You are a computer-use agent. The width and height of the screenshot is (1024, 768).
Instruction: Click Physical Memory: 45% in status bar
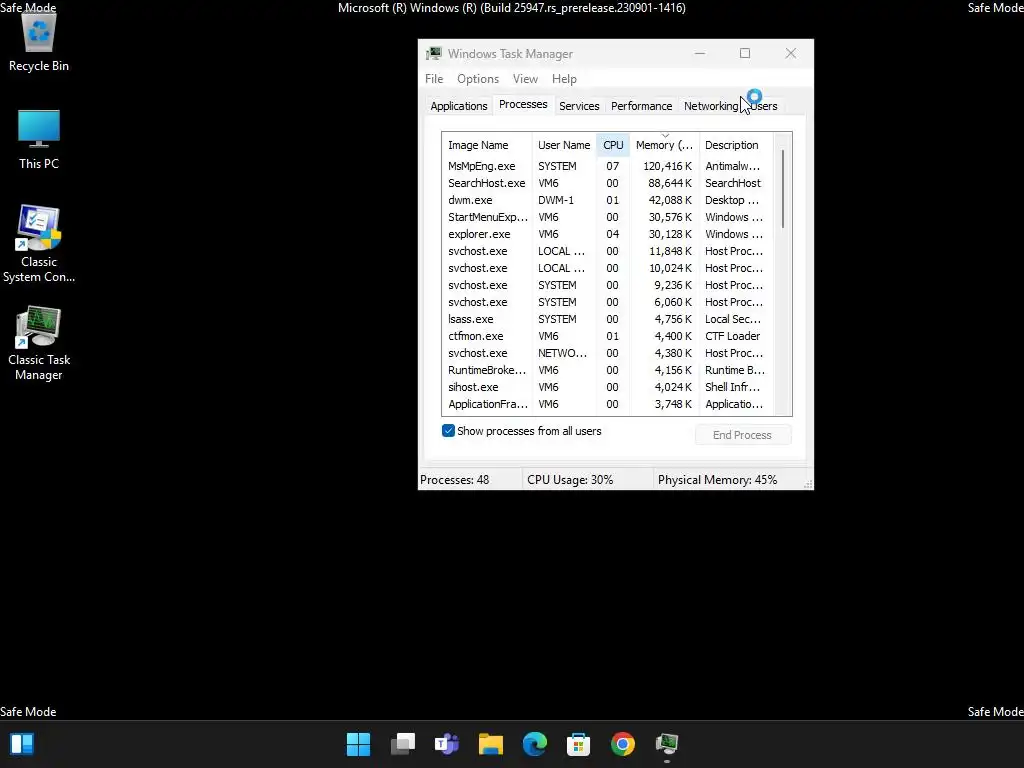pyautogui.click(x=717, y=479)
